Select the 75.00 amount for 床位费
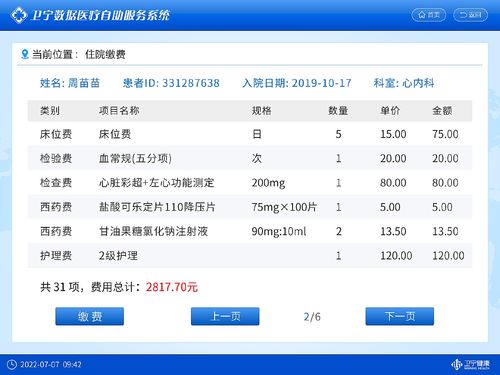500x375 pixels. coord(445,134)
